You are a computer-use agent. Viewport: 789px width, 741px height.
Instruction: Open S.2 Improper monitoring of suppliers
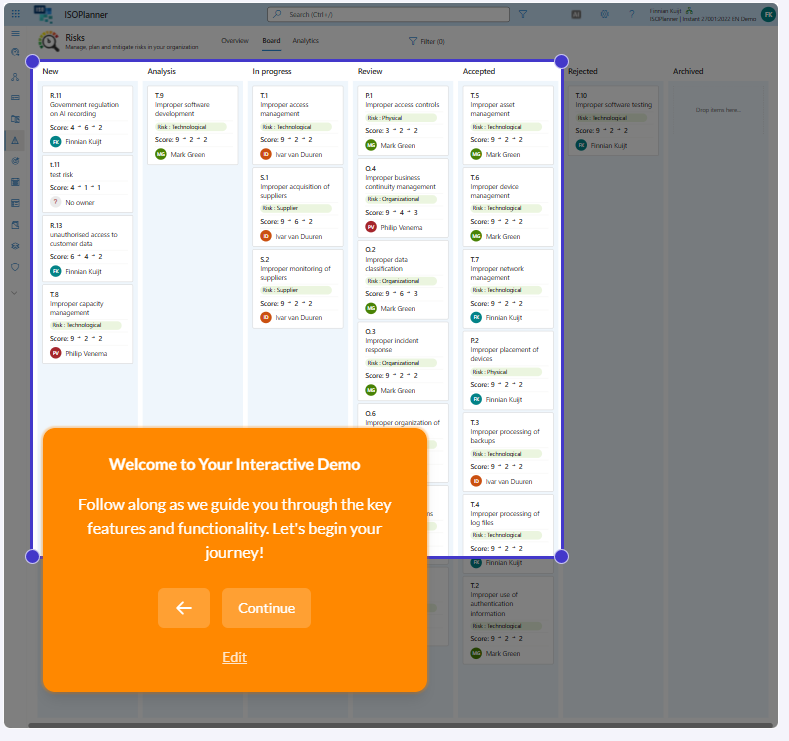point(298,289)
